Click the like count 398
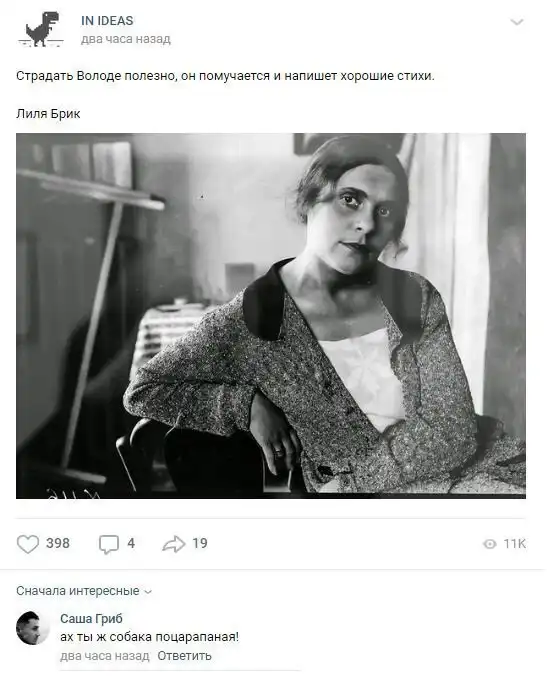This screenshot has height=676, width=548. [58, 543]
